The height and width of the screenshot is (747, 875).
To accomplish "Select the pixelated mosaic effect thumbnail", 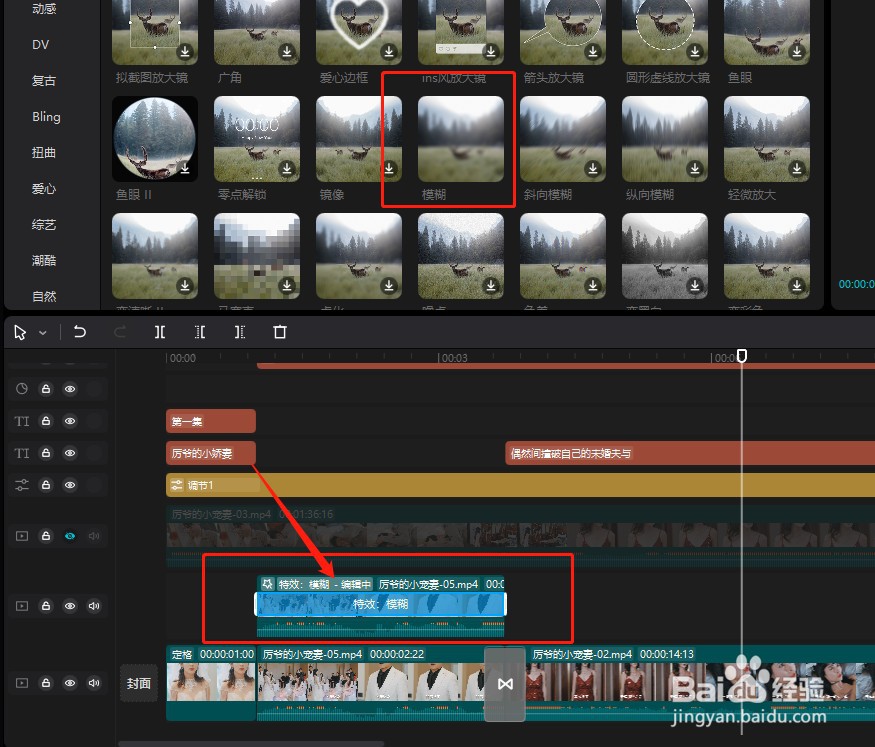I will pos(257,256).
